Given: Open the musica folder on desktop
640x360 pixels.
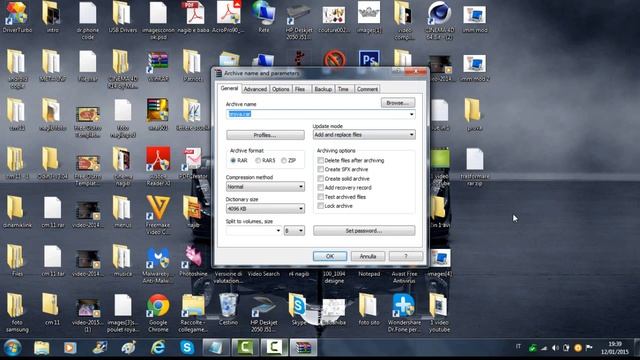Looking at the screenshot, I should 122,260.
